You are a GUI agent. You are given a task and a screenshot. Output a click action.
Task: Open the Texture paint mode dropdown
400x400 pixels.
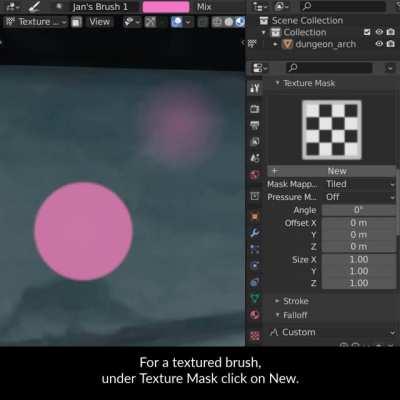[x=36, y=22]
